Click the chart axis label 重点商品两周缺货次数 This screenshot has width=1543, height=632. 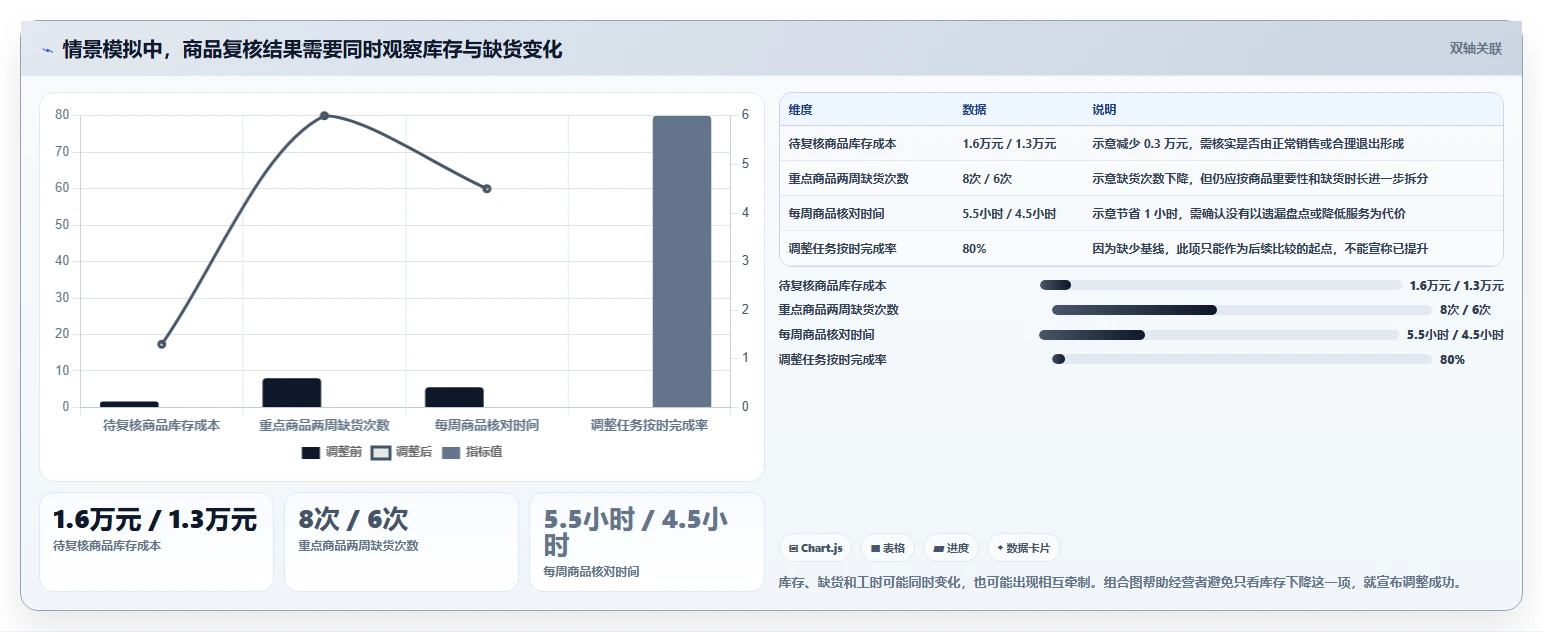click(x=324, y=425)
